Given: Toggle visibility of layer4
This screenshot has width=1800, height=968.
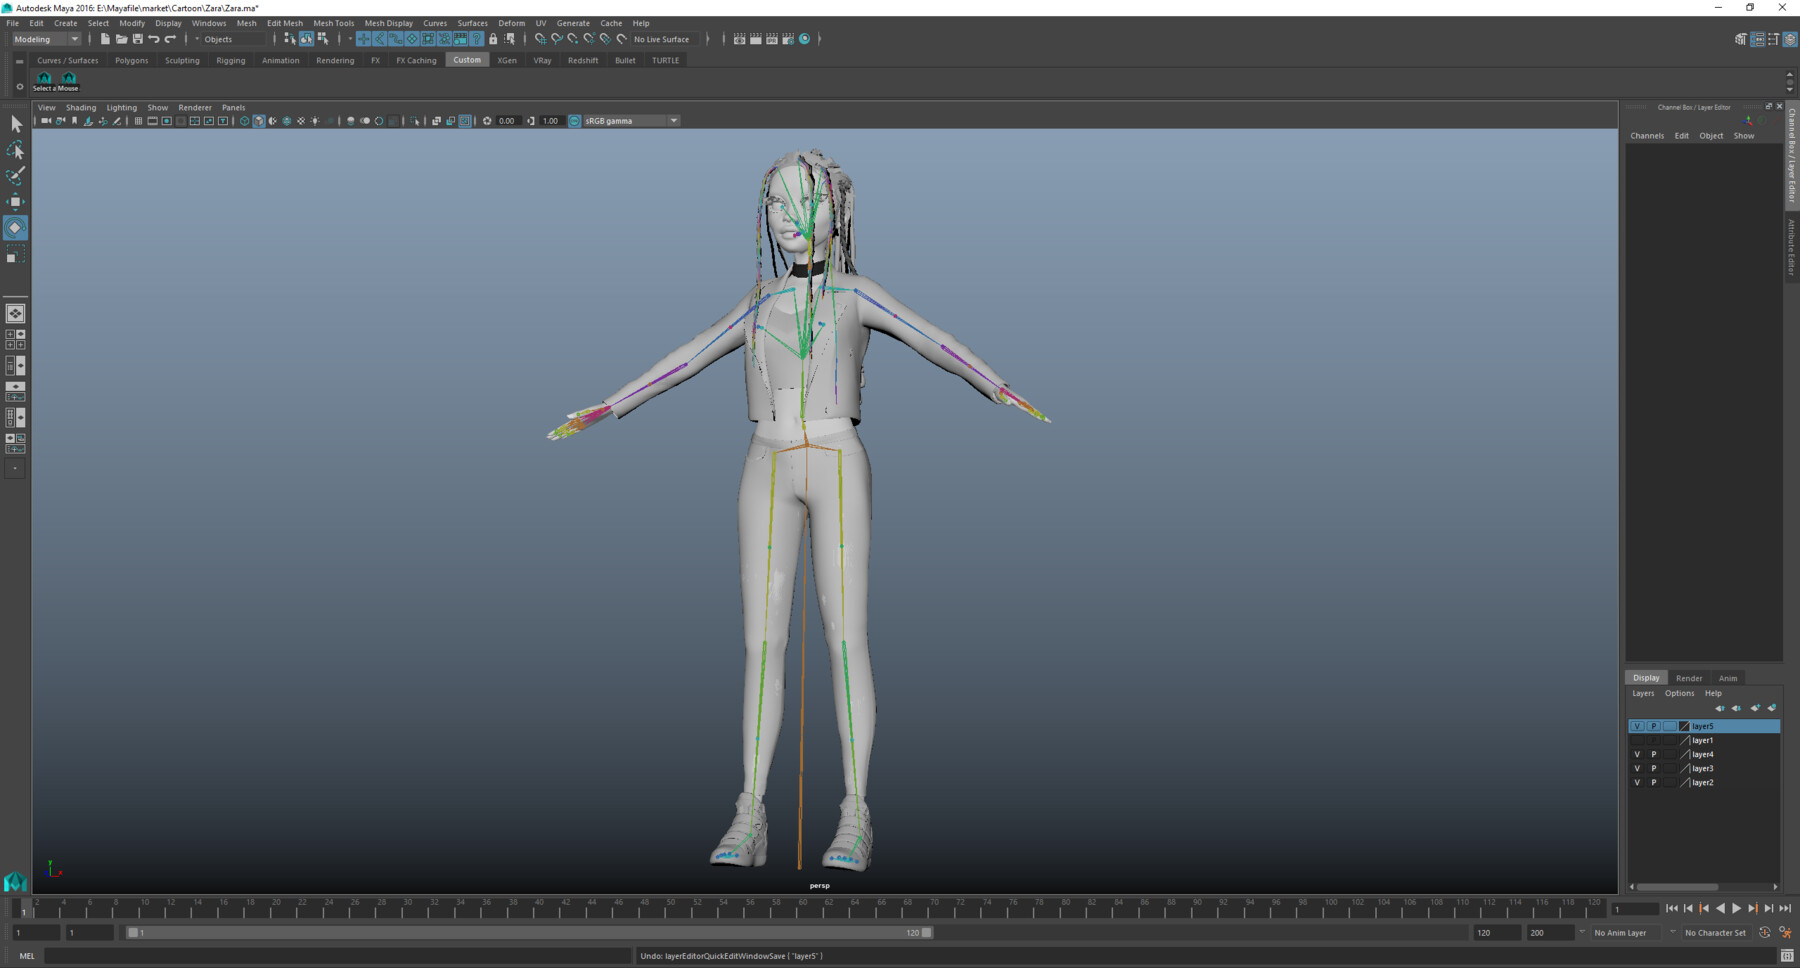Looking at the screenshot, I should [x=1637, y=755].
